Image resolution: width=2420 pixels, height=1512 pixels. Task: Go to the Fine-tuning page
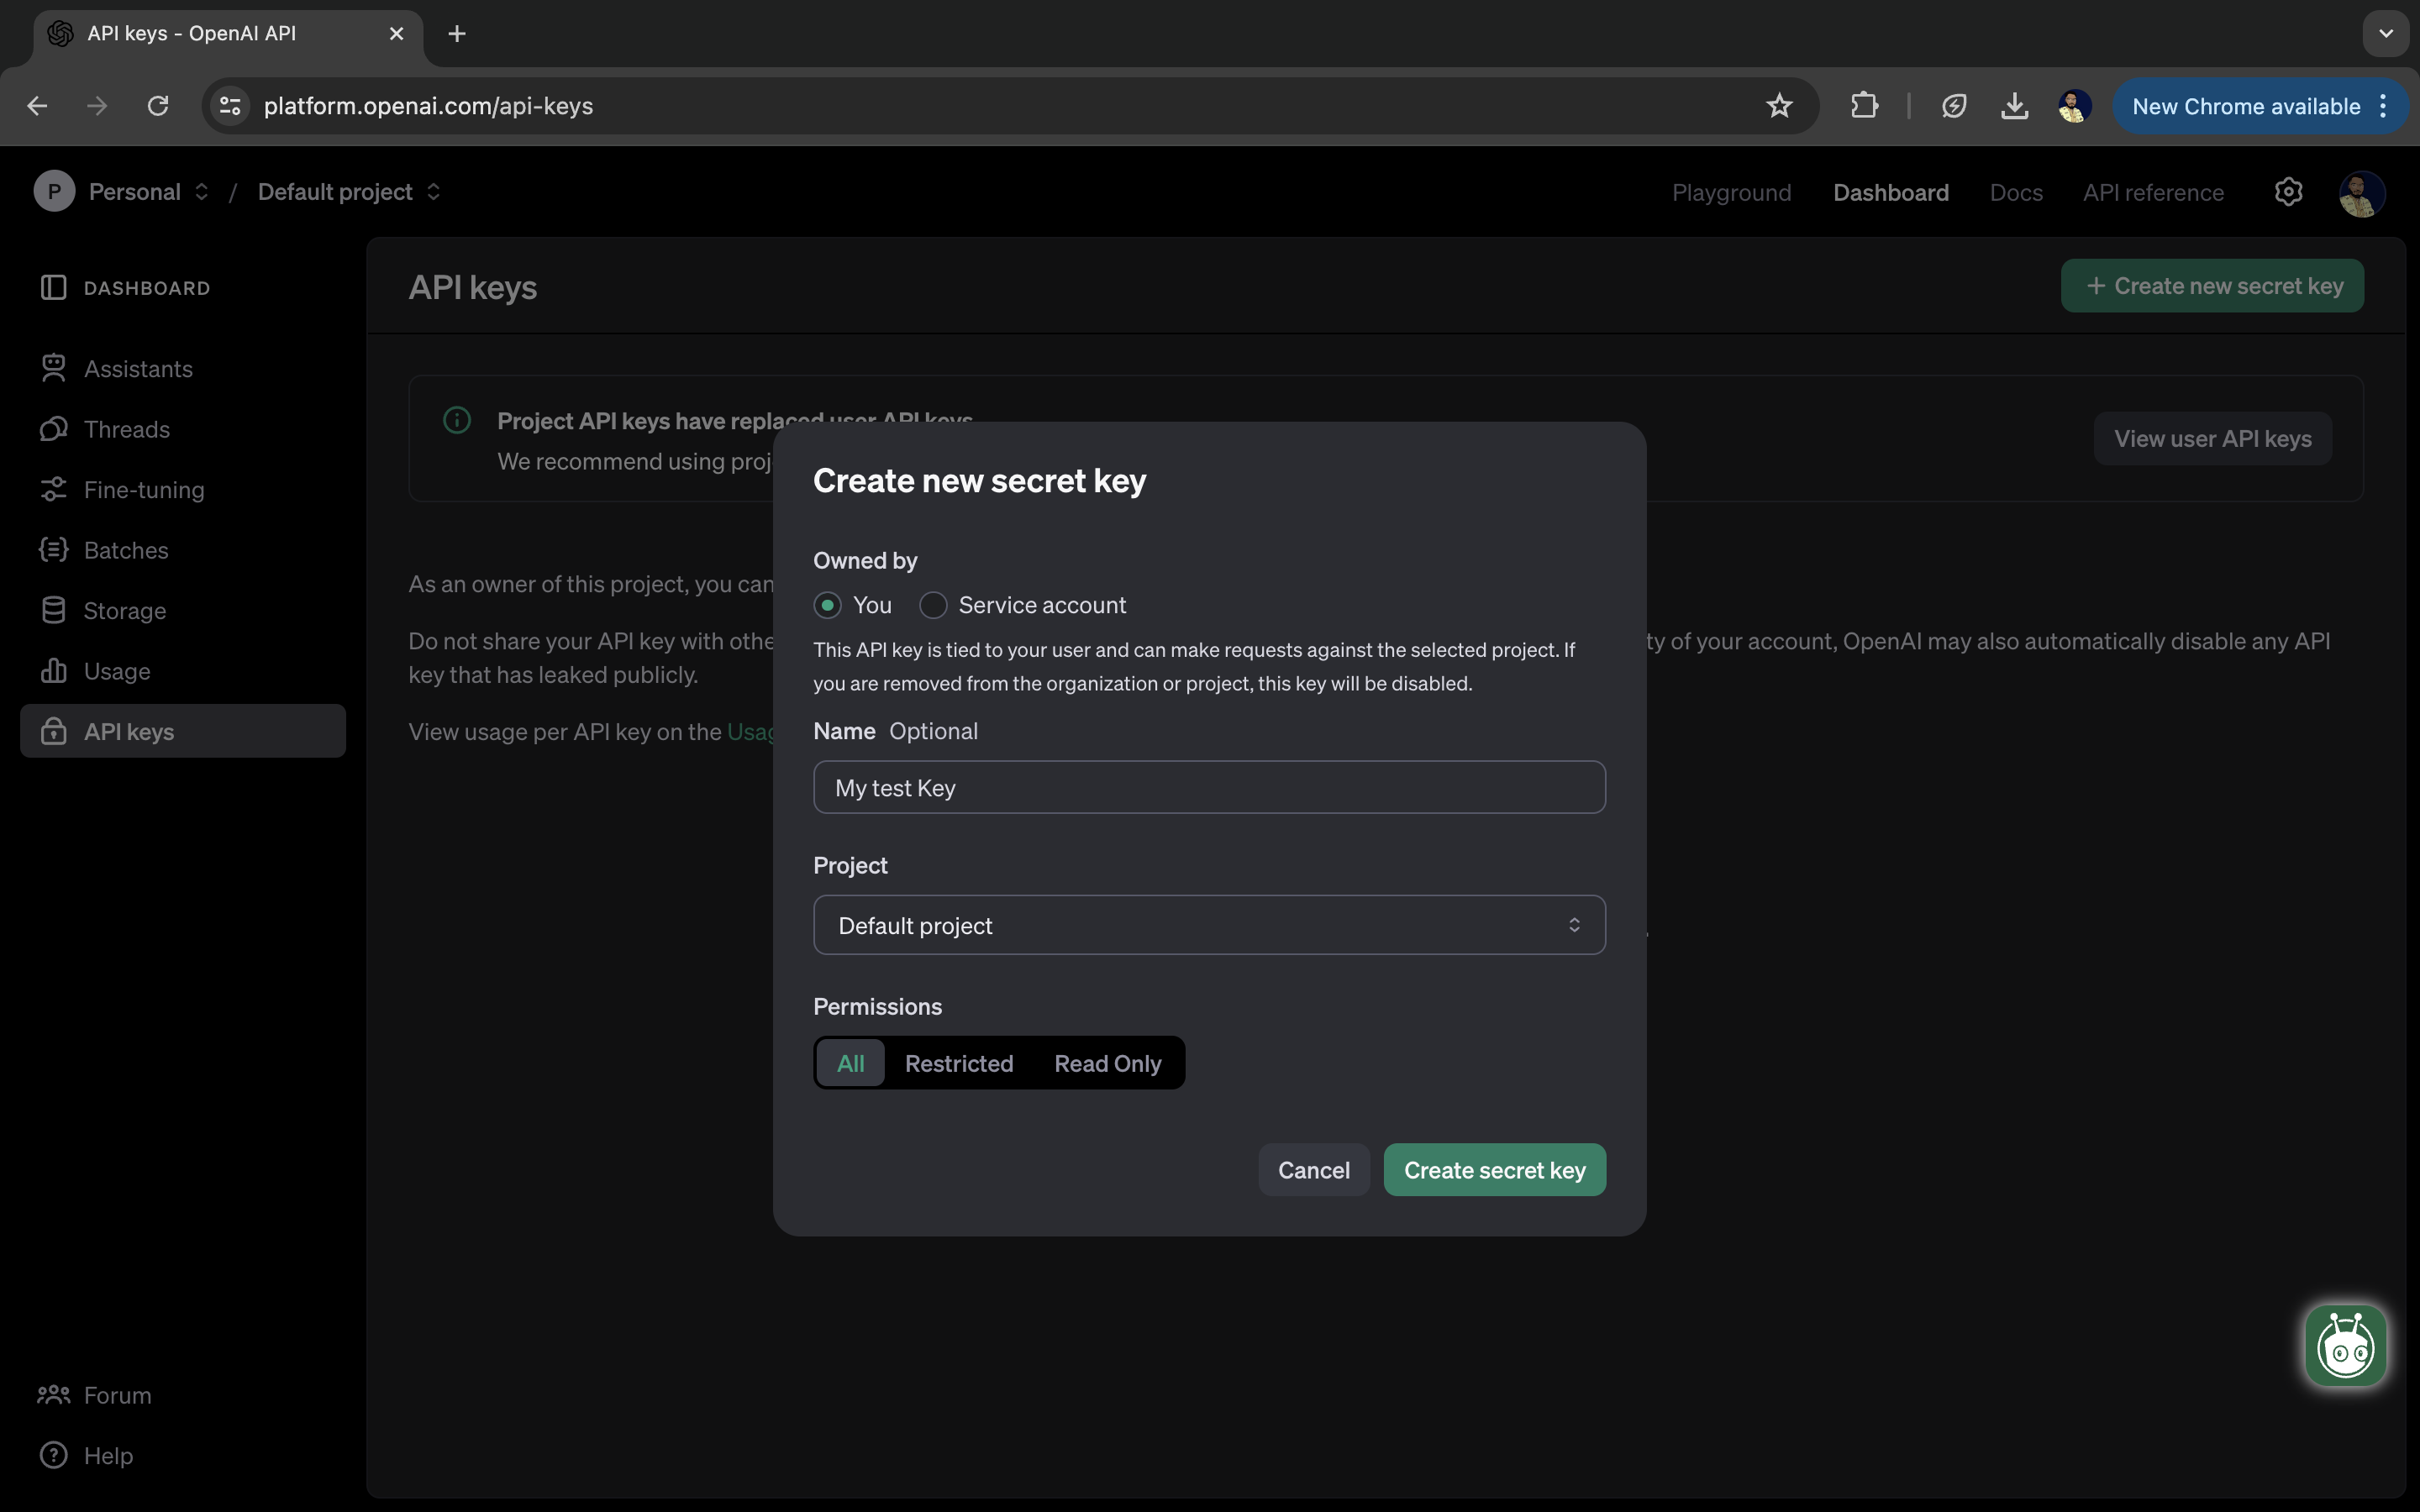(143, 490)
